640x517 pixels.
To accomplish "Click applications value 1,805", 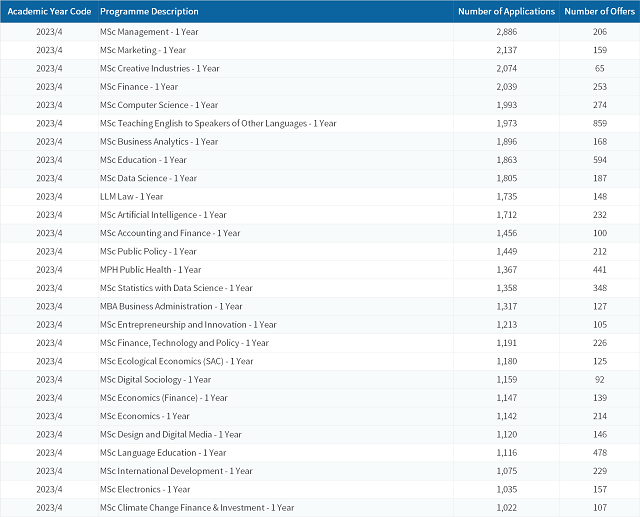I will click(507, 178).
